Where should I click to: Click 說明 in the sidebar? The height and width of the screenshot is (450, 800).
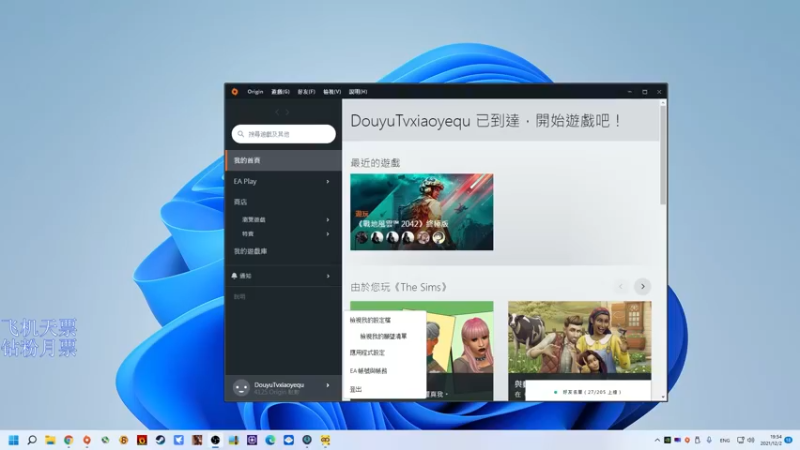pyautogui.click(x=239, y=296)
